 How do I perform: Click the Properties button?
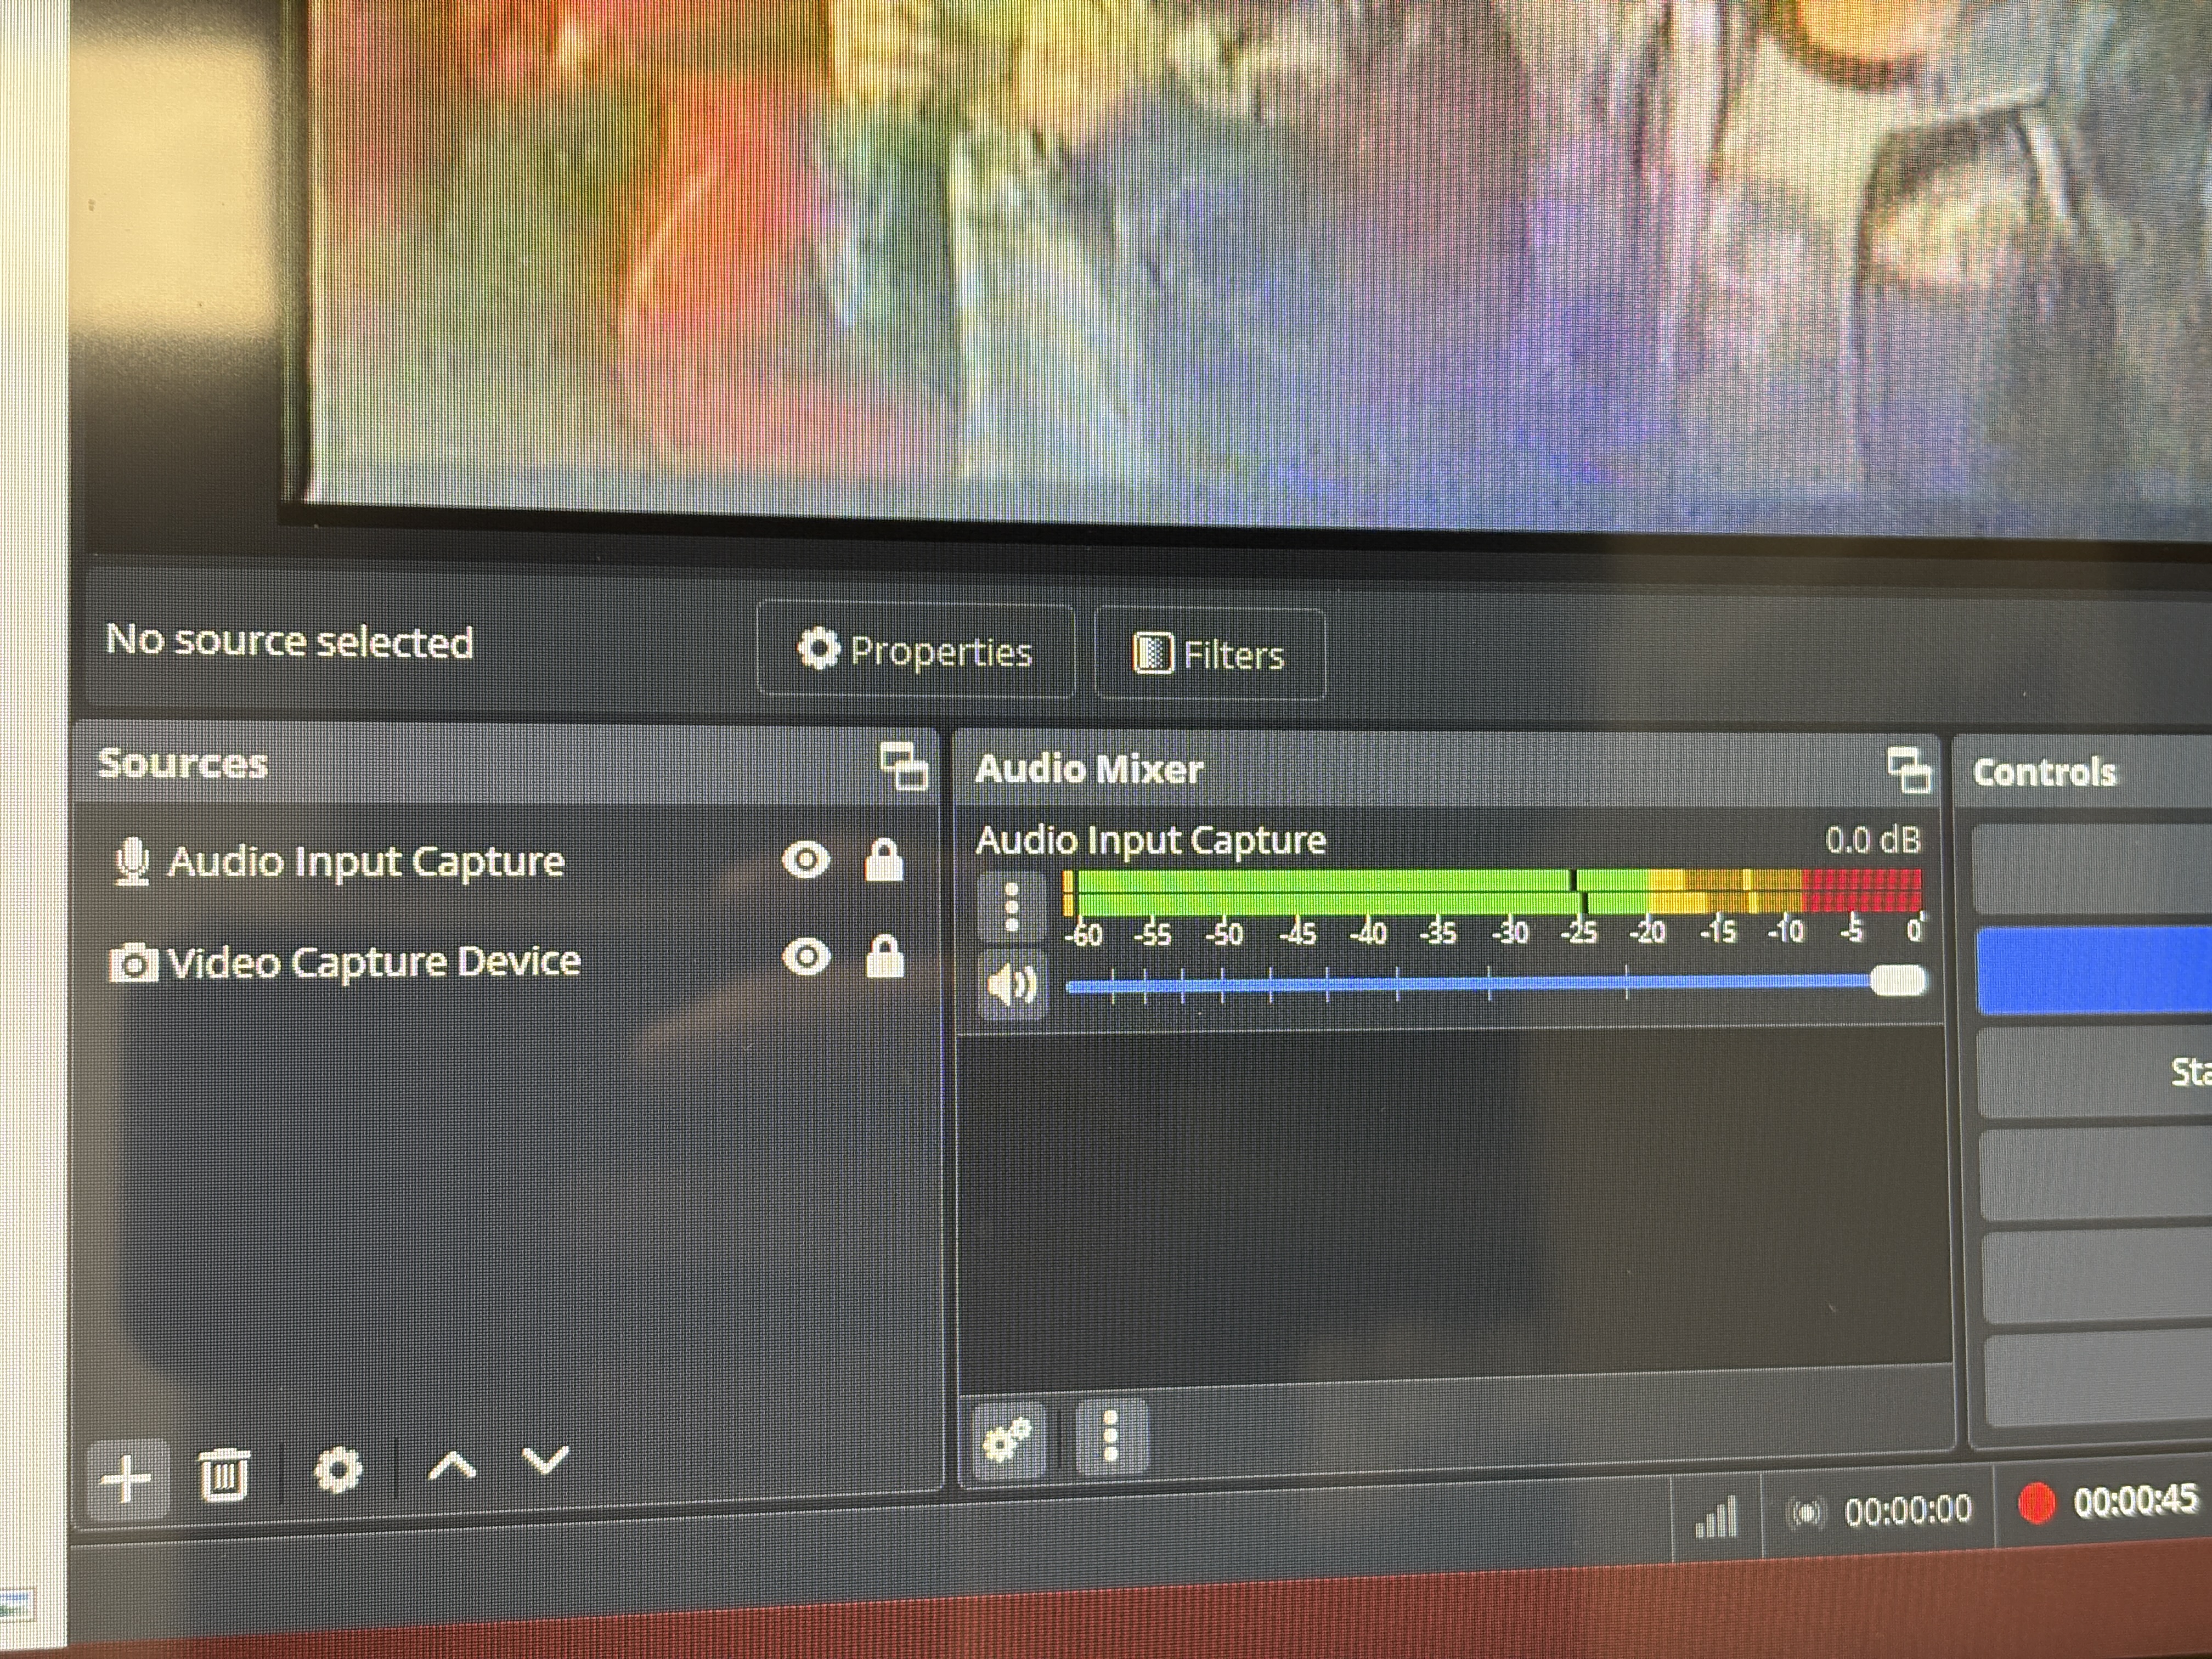915,651
